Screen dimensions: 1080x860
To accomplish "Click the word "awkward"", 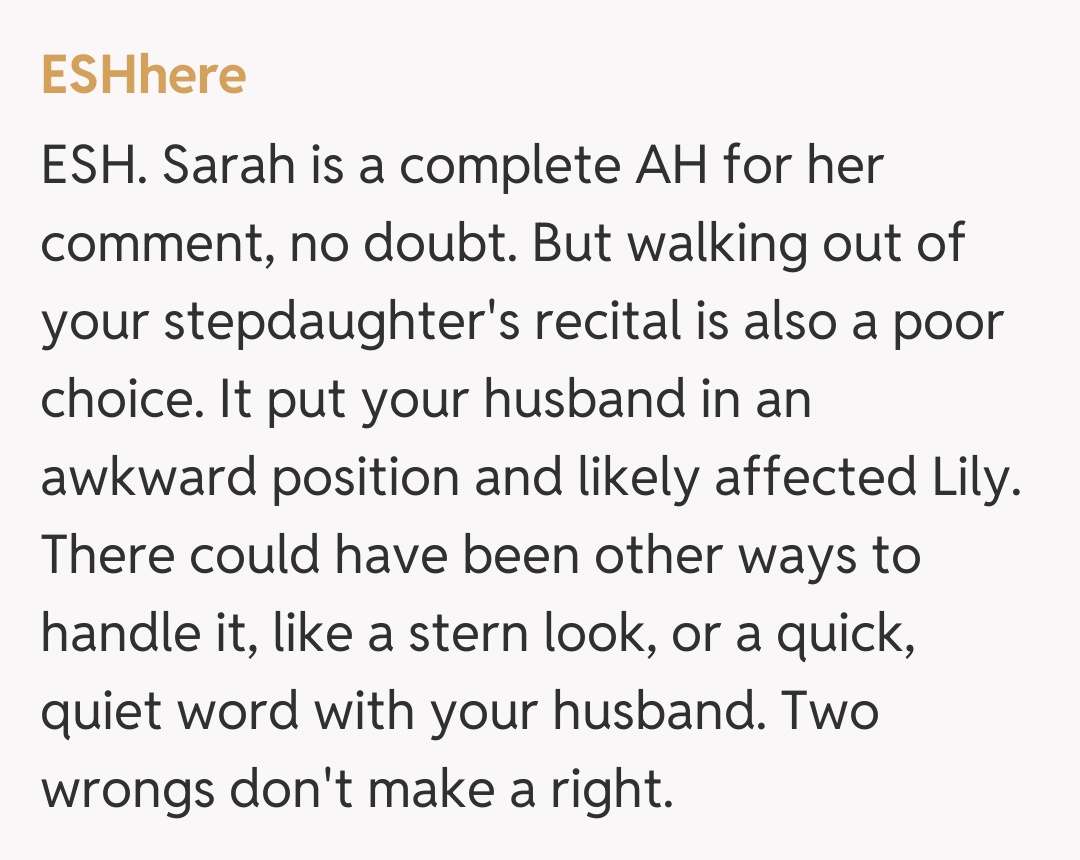I will coord(146,478).
